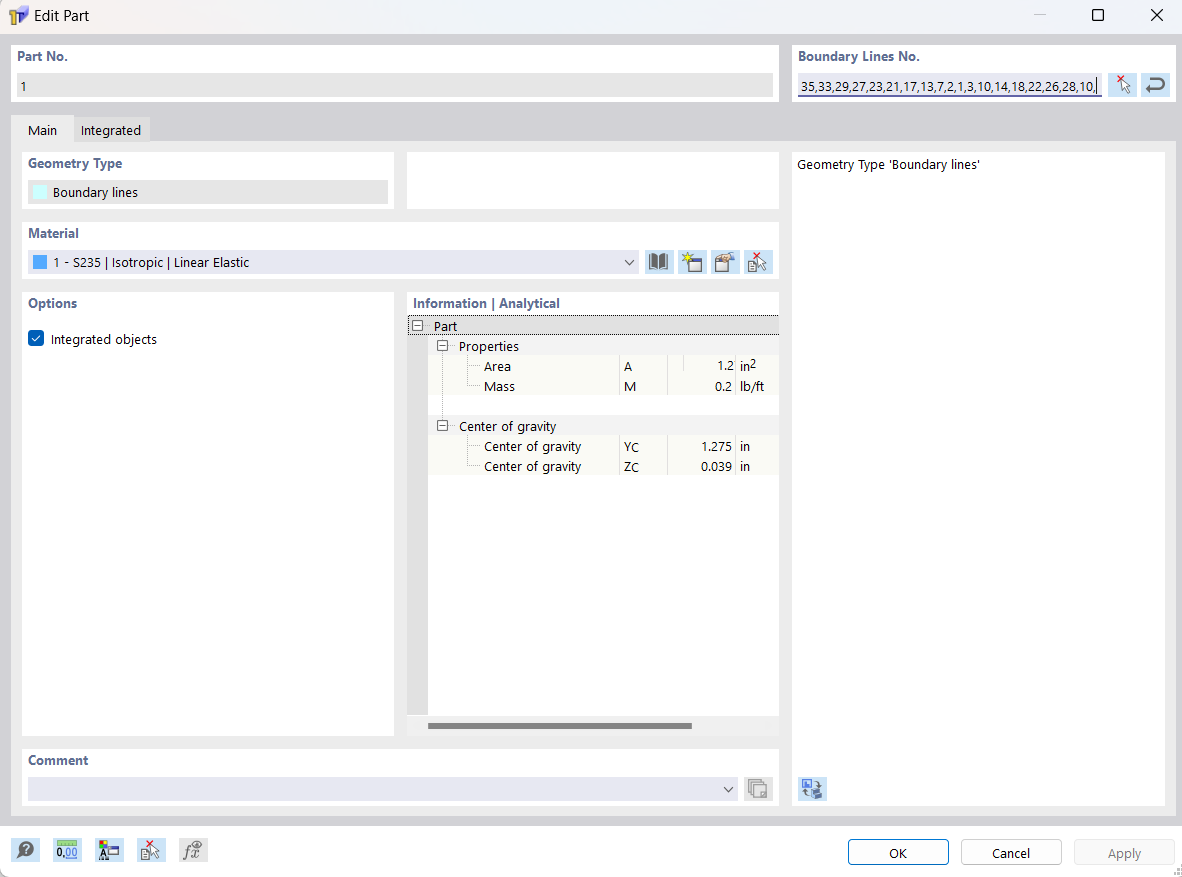1182x877 pixels.
Task: Clear the boundary lines selection
Action: pyautogui.click(x=1121, y=85)
